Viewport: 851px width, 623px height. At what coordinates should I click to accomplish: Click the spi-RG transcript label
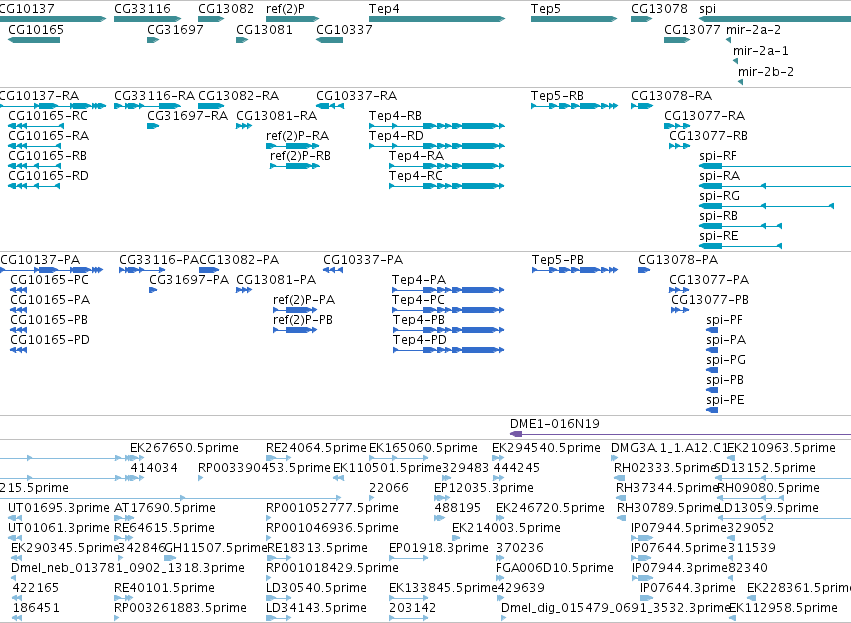tap(719, 196)
